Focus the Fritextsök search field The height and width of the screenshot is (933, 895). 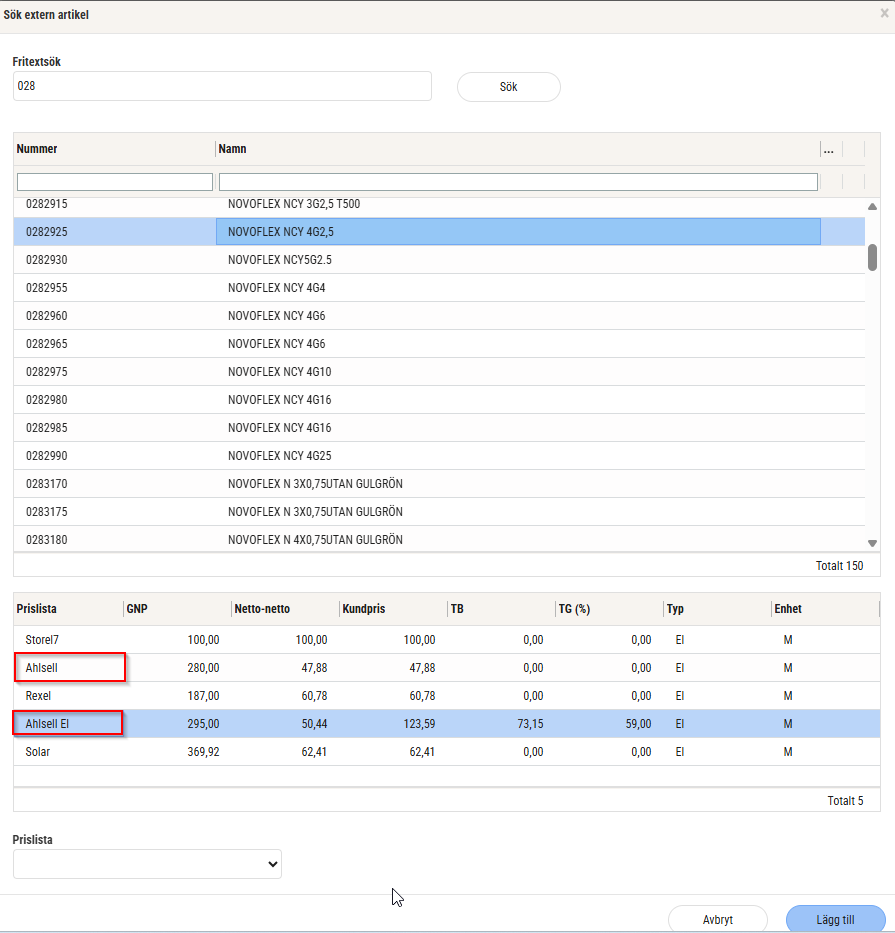(x=222, y=86)
